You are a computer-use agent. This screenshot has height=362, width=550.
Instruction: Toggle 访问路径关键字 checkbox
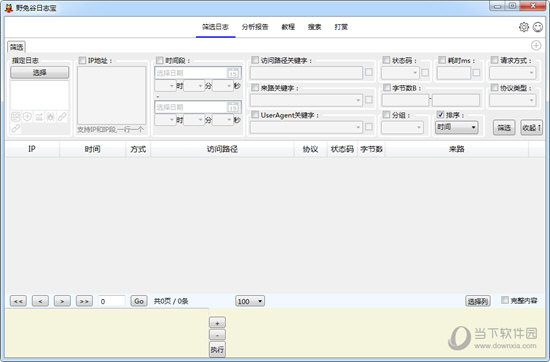coord(255,60)
